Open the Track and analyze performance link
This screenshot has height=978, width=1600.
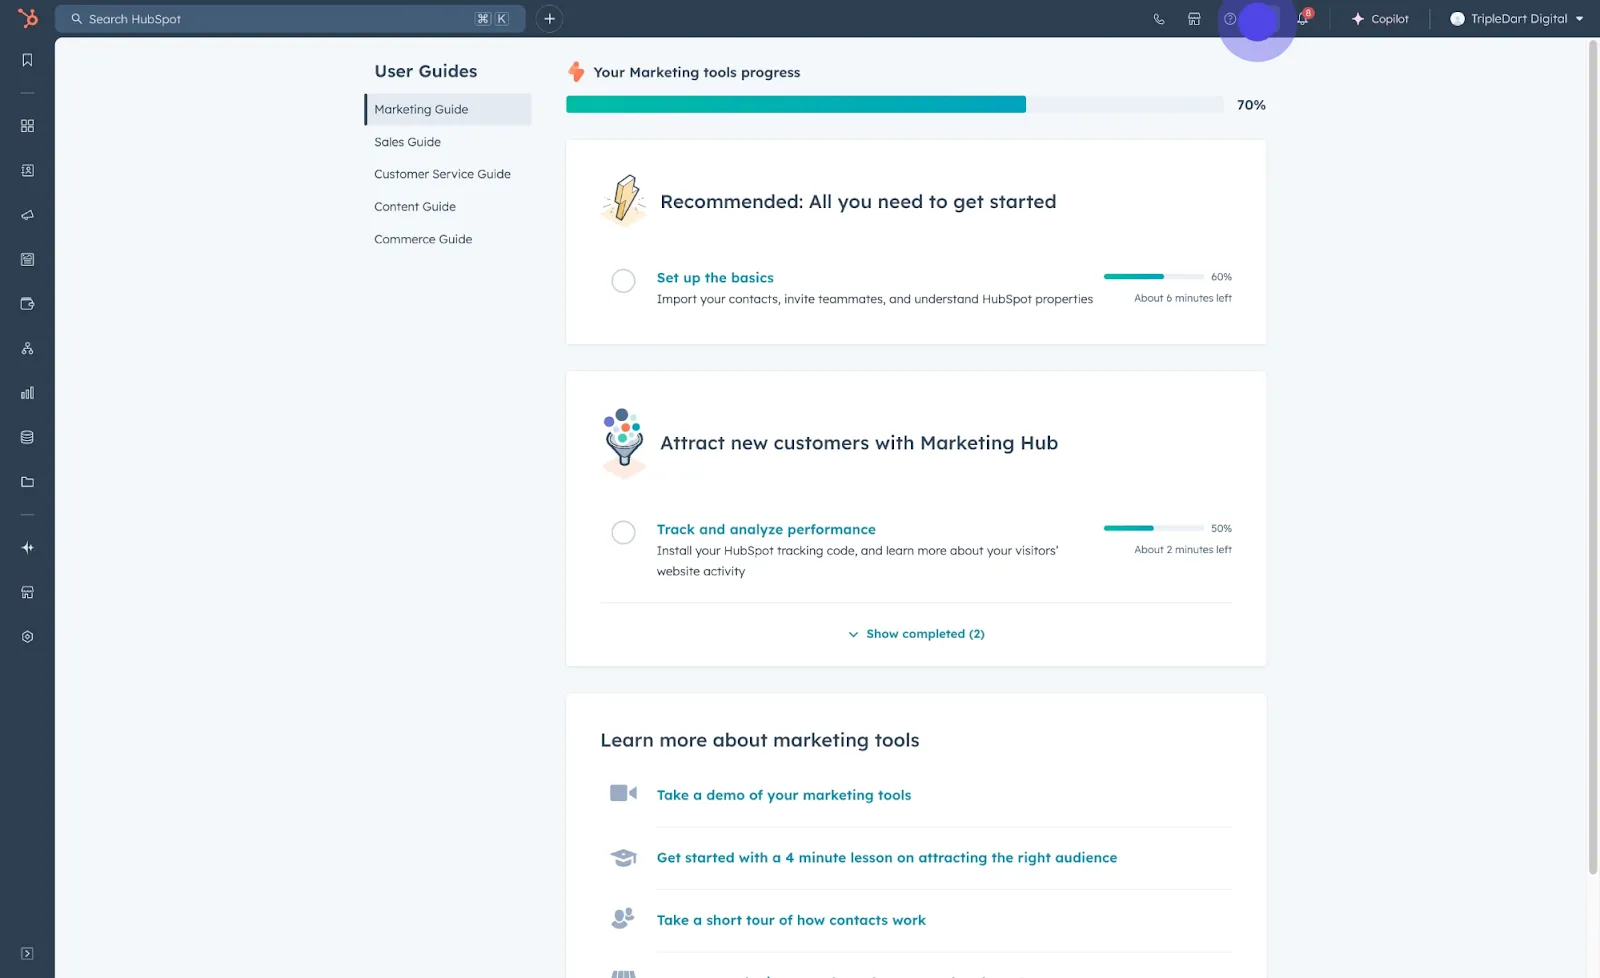[766, 530]
